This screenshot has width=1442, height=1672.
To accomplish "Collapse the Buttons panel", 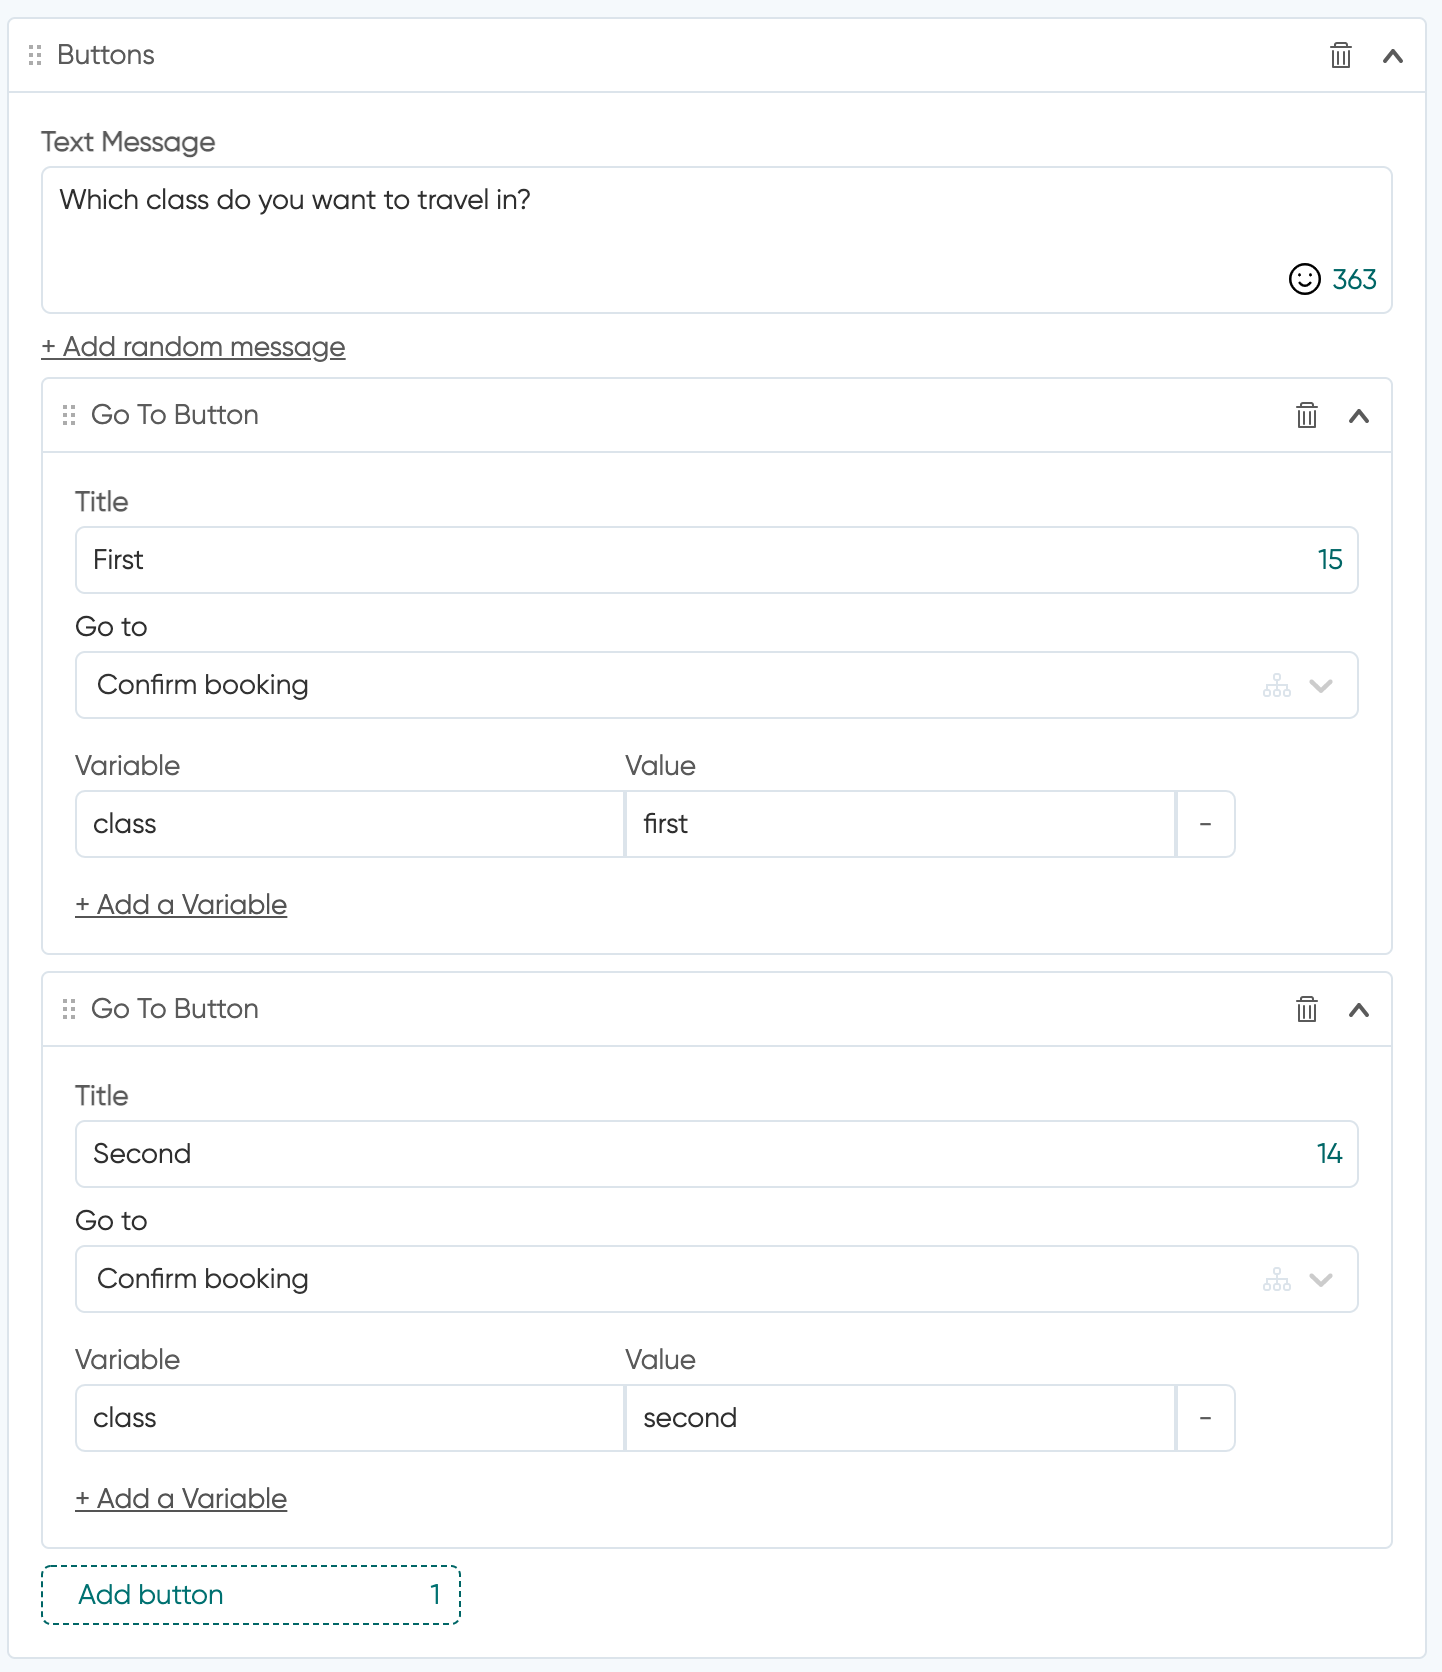I will click(x=1392, y=56).
